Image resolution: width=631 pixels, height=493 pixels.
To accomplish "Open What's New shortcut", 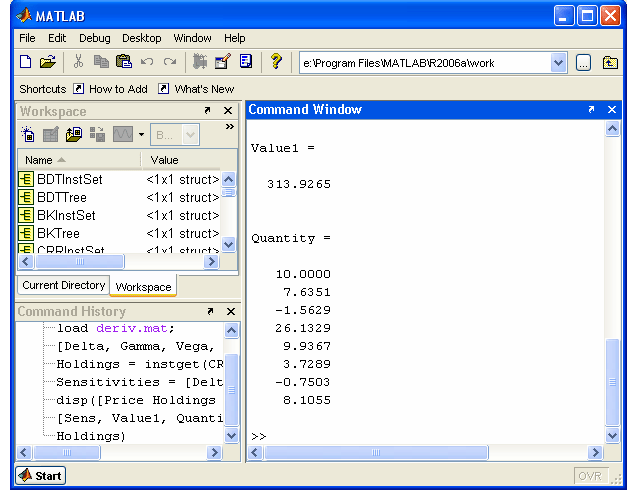I will tap(196, 89).
